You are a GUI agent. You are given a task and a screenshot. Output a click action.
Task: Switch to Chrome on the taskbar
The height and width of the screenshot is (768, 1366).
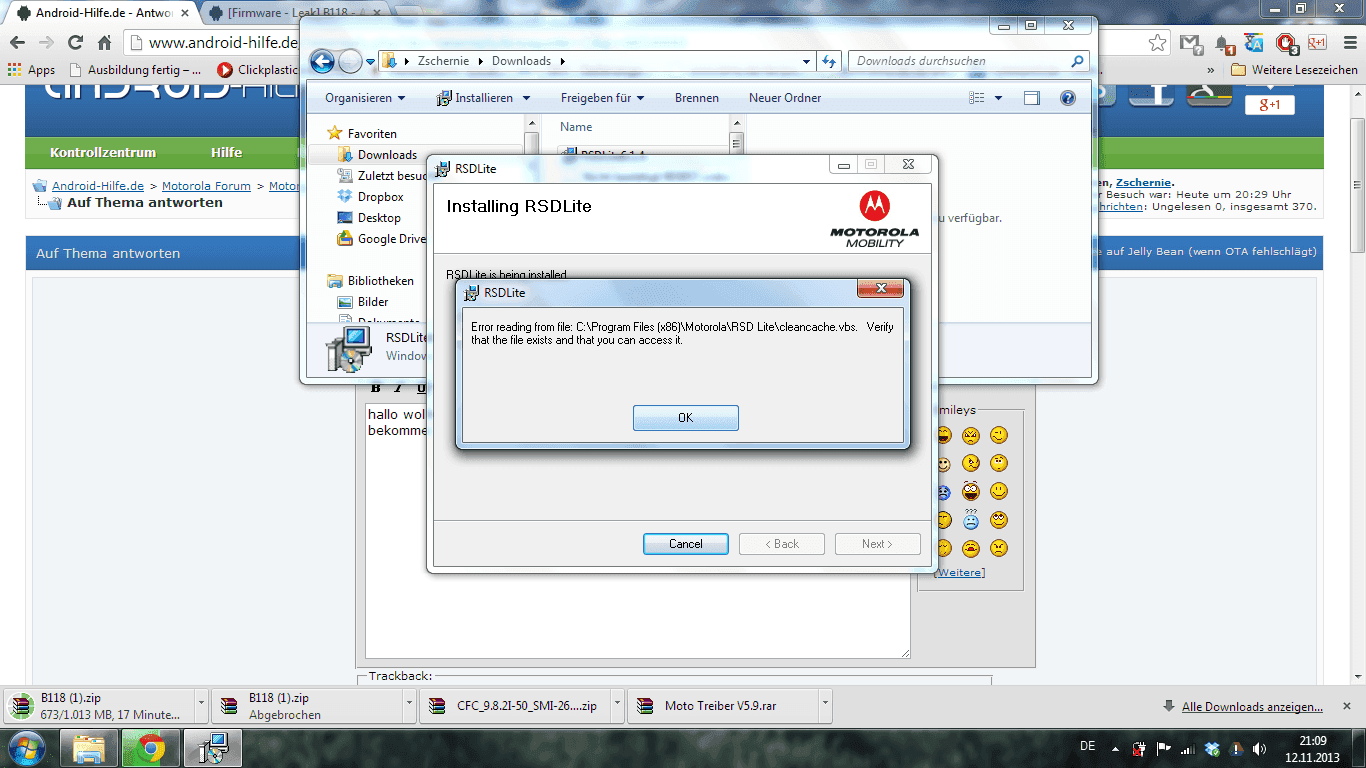150,748
